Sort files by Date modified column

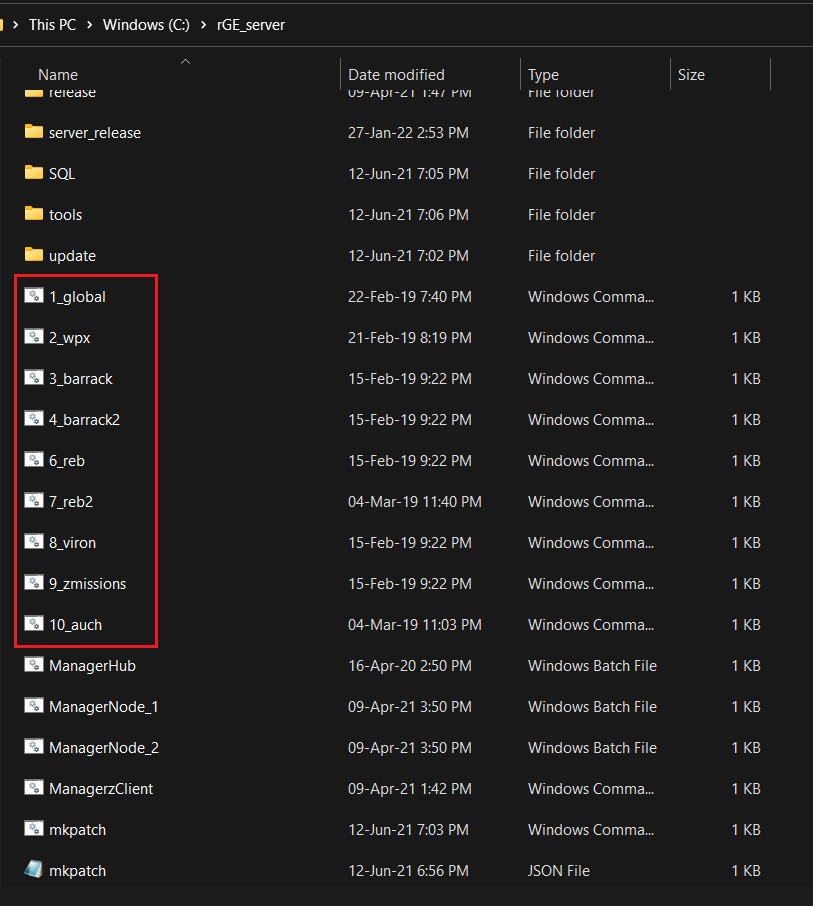[x=396, y=75]
